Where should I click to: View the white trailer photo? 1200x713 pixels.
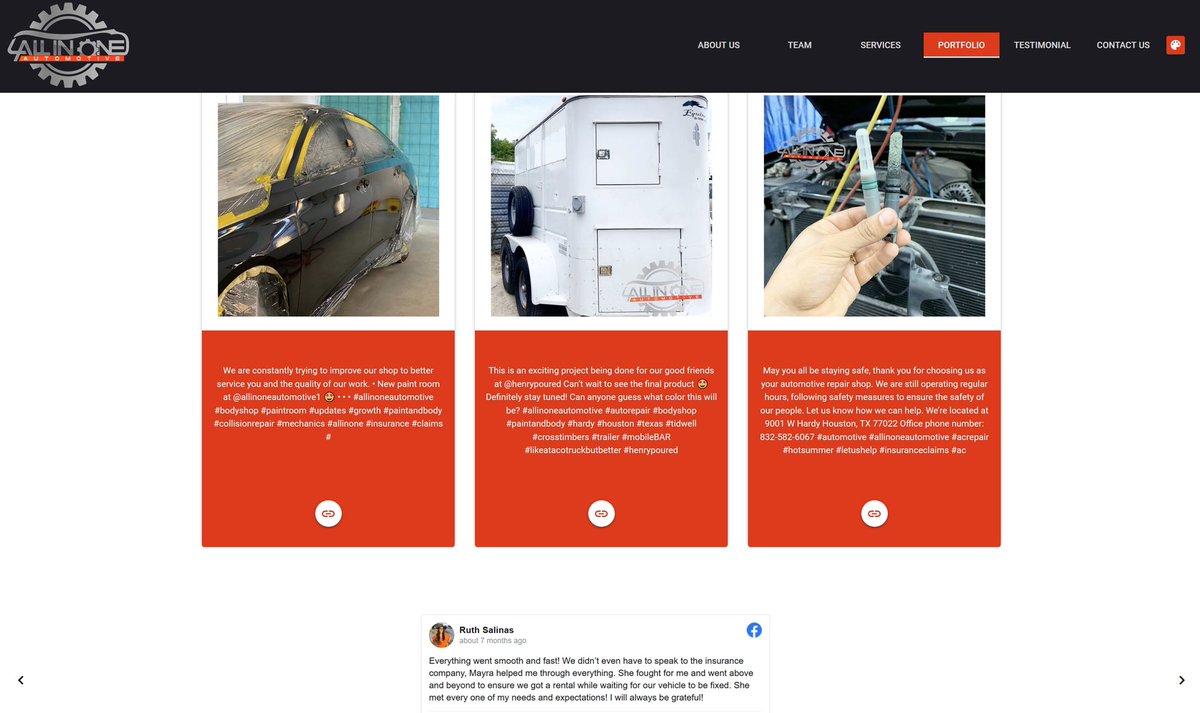tap(601, 206)
